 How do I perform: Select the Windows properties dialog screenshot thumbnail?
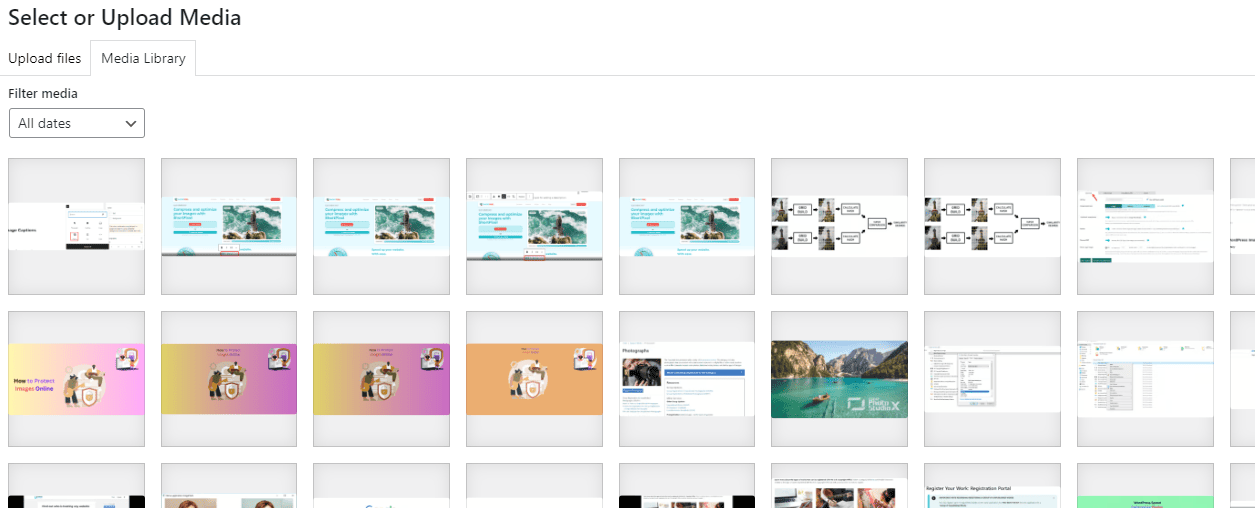point(992,379)
